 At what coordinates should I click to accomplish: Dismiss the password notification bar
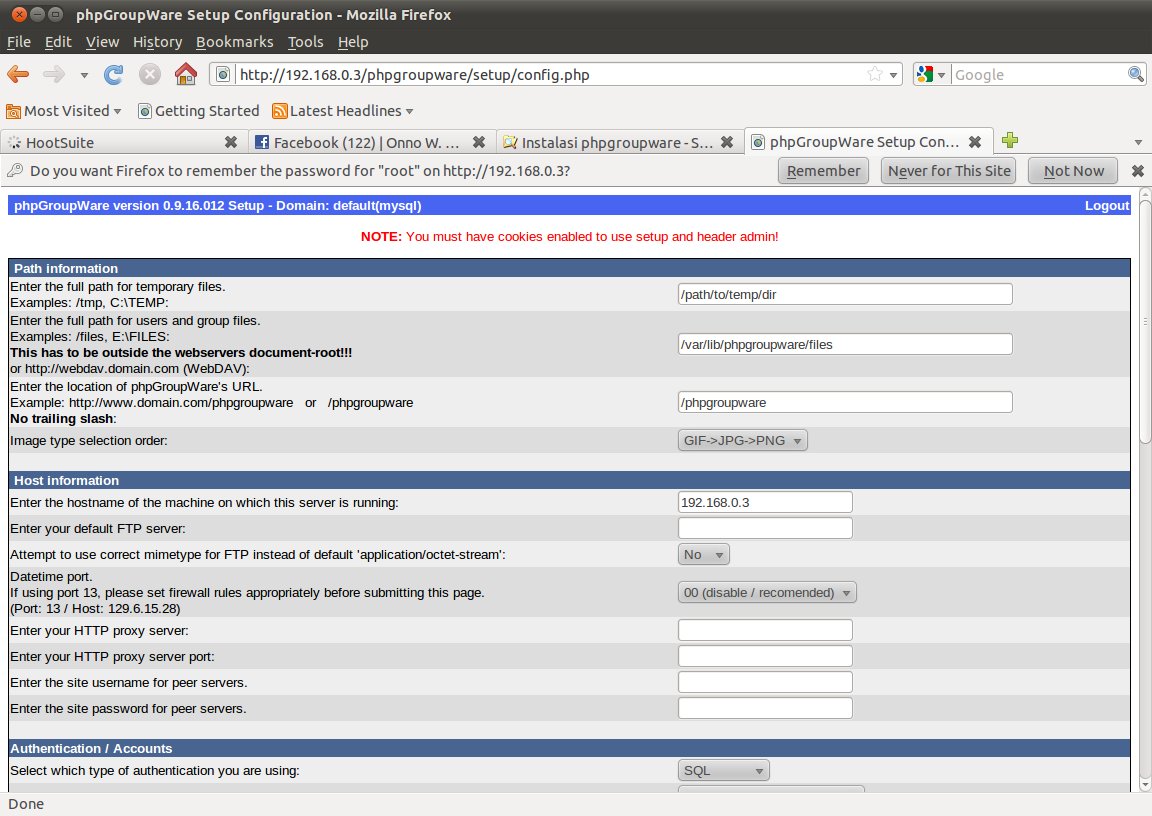click(x=1137, y=171)
